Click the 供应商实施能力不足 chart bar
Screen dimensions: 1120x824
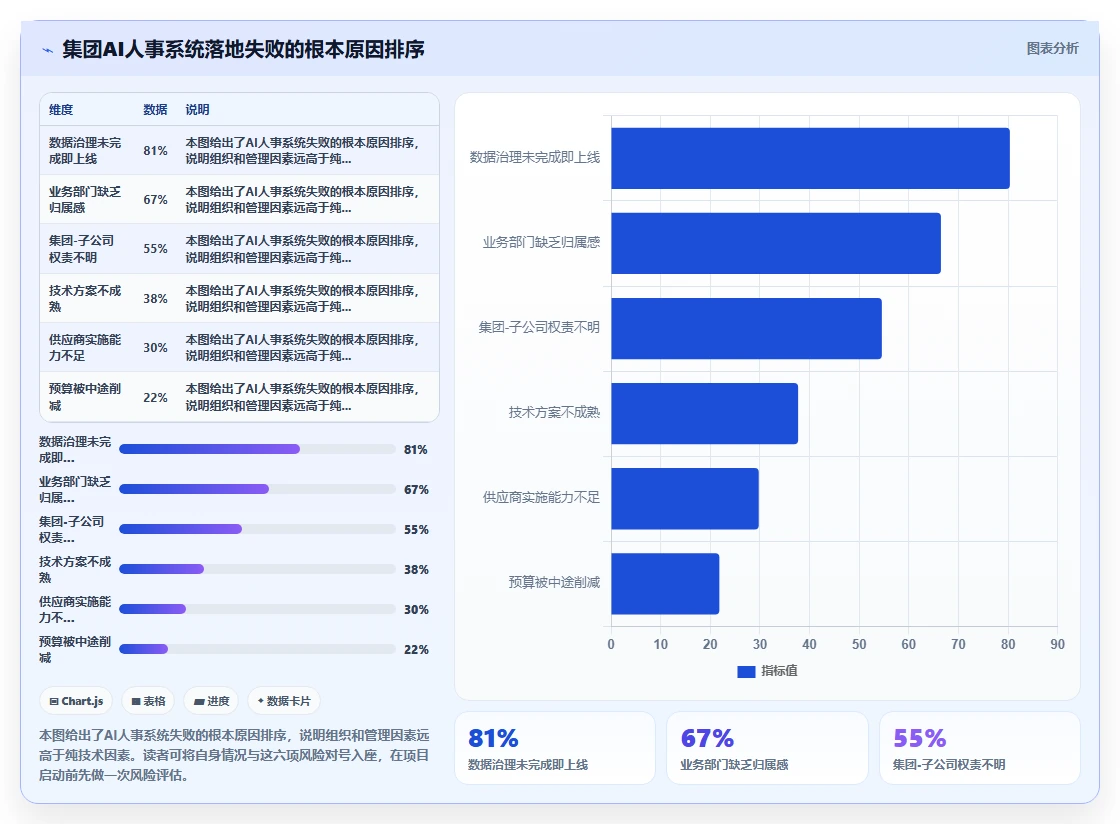coord(685,498)
